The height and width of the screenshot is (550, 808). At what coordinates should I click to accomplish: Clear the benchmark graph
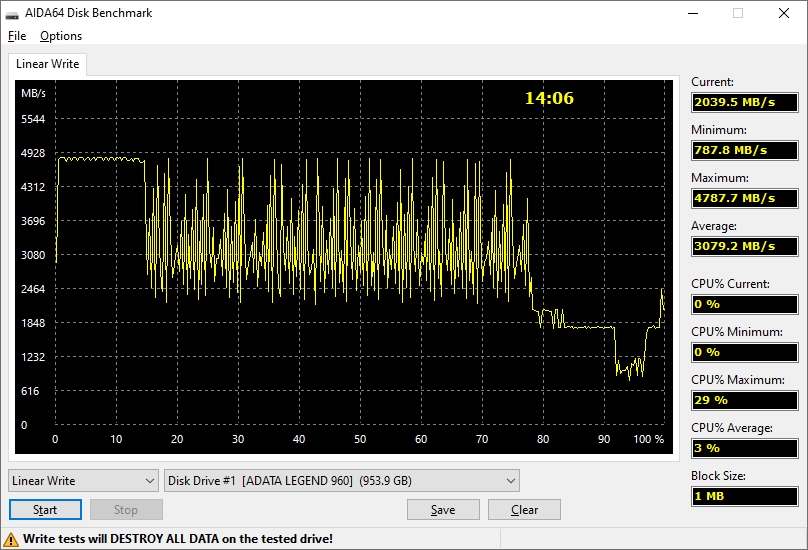coord(524,510)
